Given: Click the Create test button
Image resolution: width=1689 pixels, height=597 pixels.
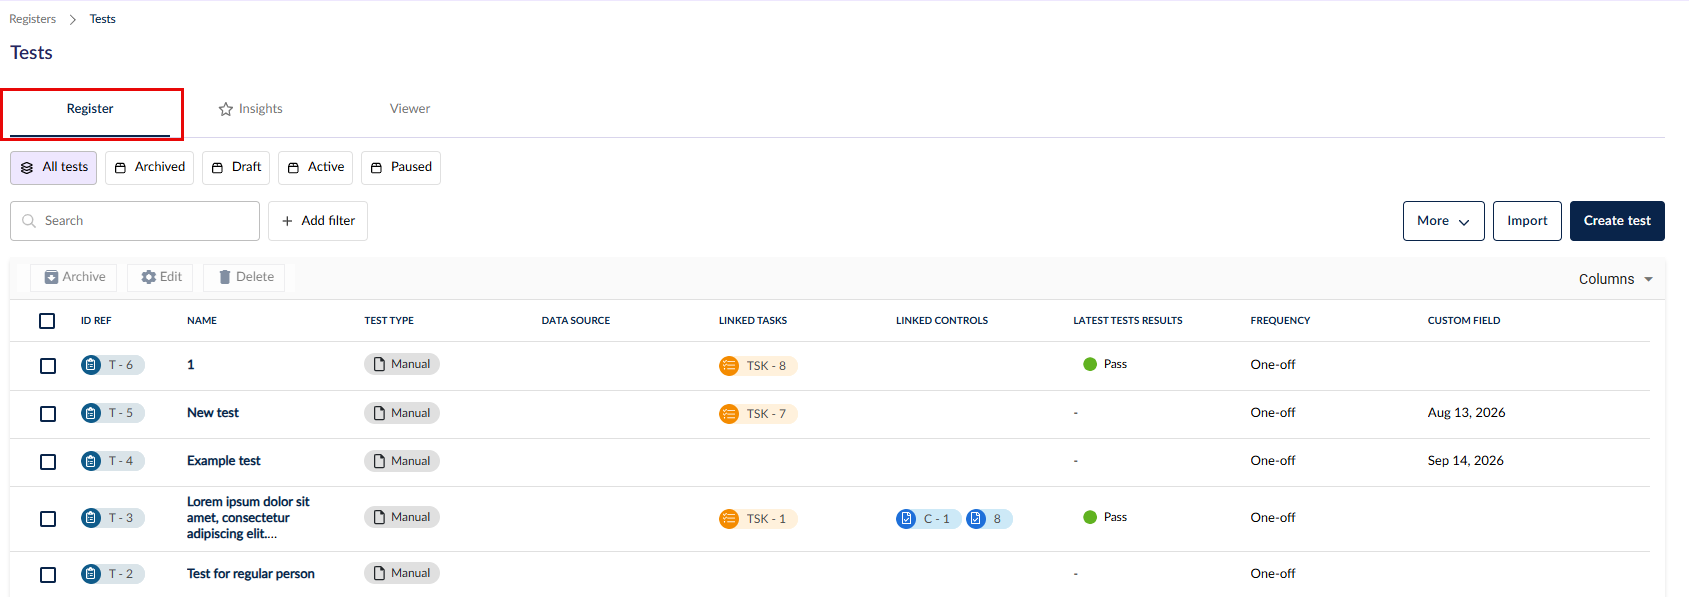Looking at the screenshot, I should (1617, 221).
